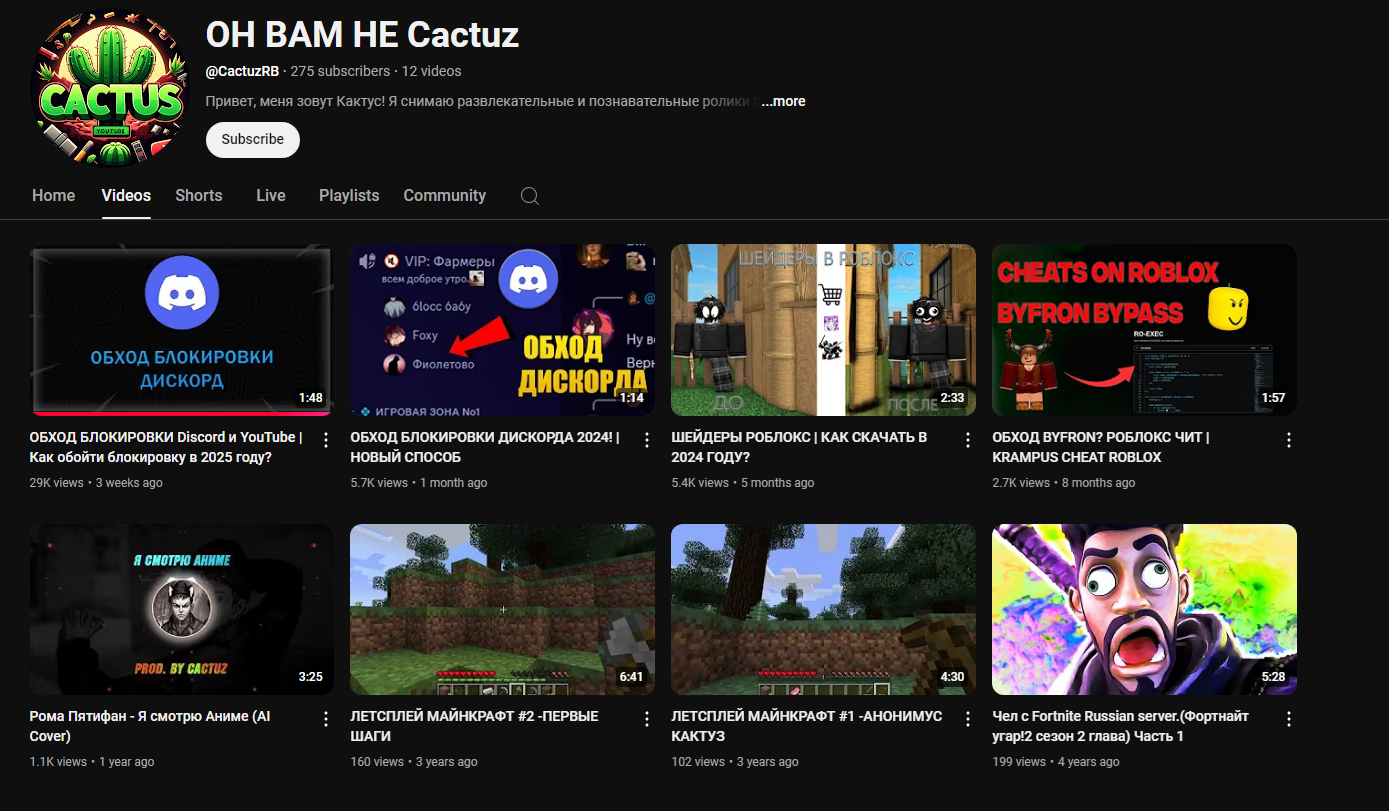This screenshot has height=811, width=1389.
Task: Switch to the Community tab
Action: [x=445, y=196]
